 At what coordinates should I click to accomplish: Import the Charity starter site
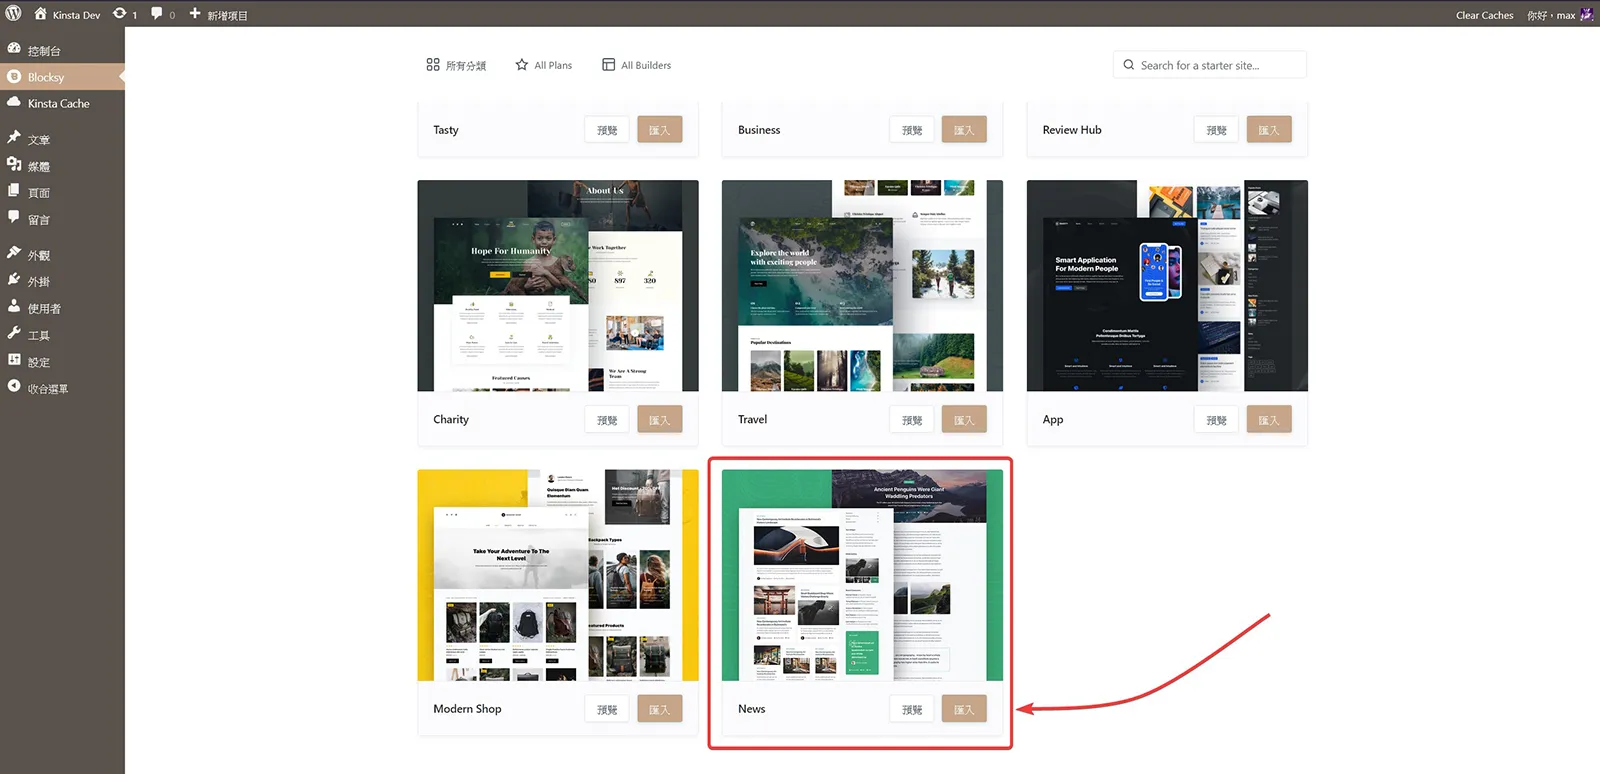[660, 420]
